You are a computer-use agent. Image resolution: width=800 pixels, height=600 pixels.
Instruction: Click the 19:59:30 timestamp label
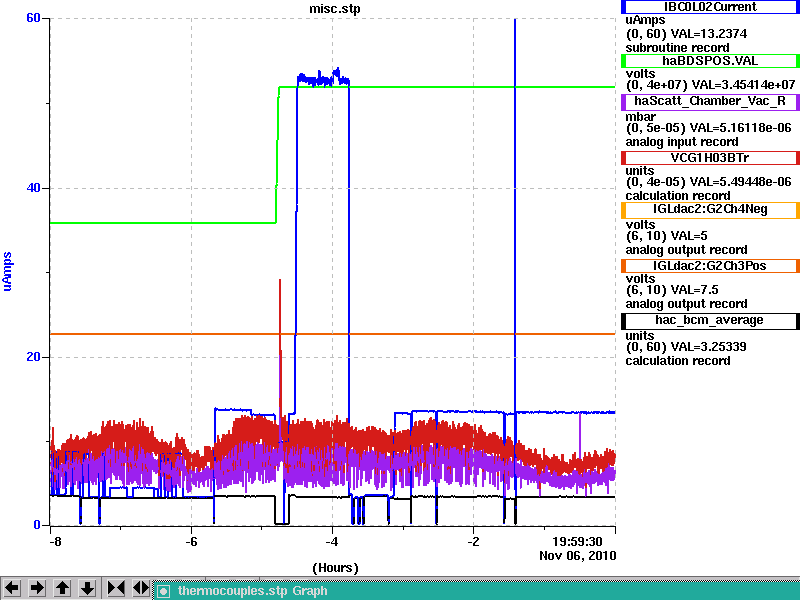pyautogui.click(x=578, y=541)
